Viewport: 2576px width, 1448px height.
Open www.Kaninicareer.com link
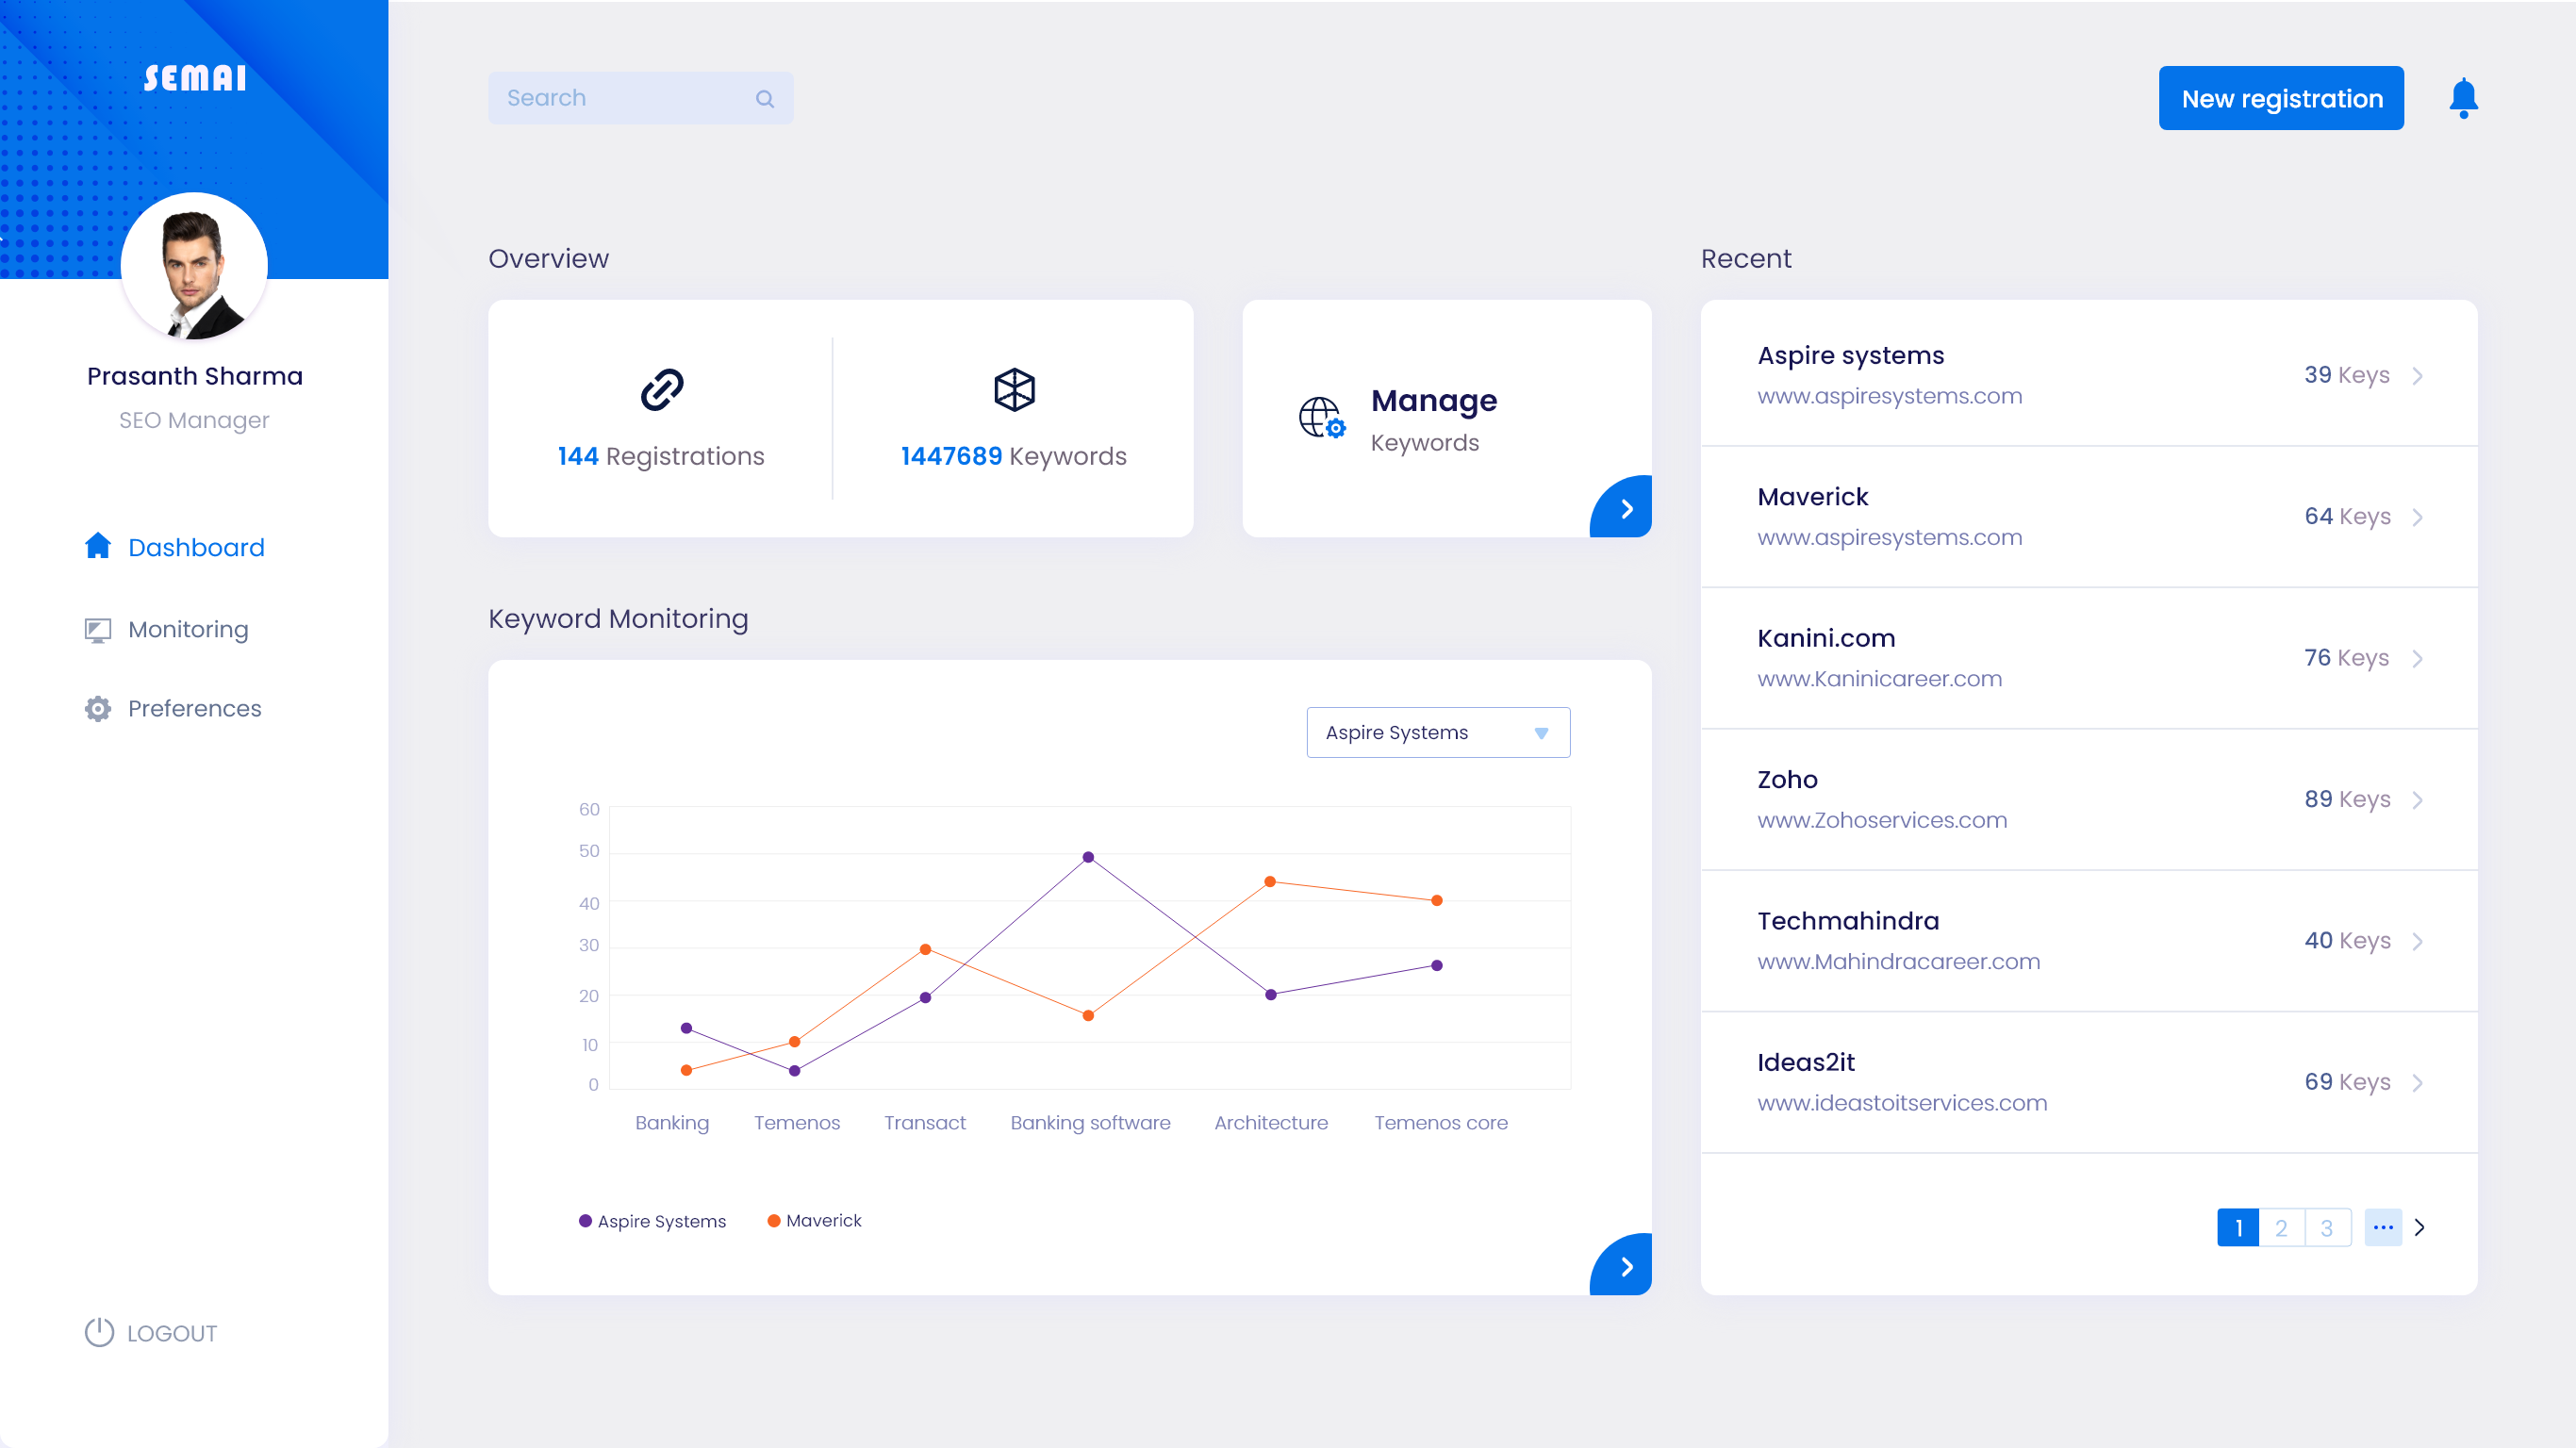pyautogui.click(x=1879, y=679)
